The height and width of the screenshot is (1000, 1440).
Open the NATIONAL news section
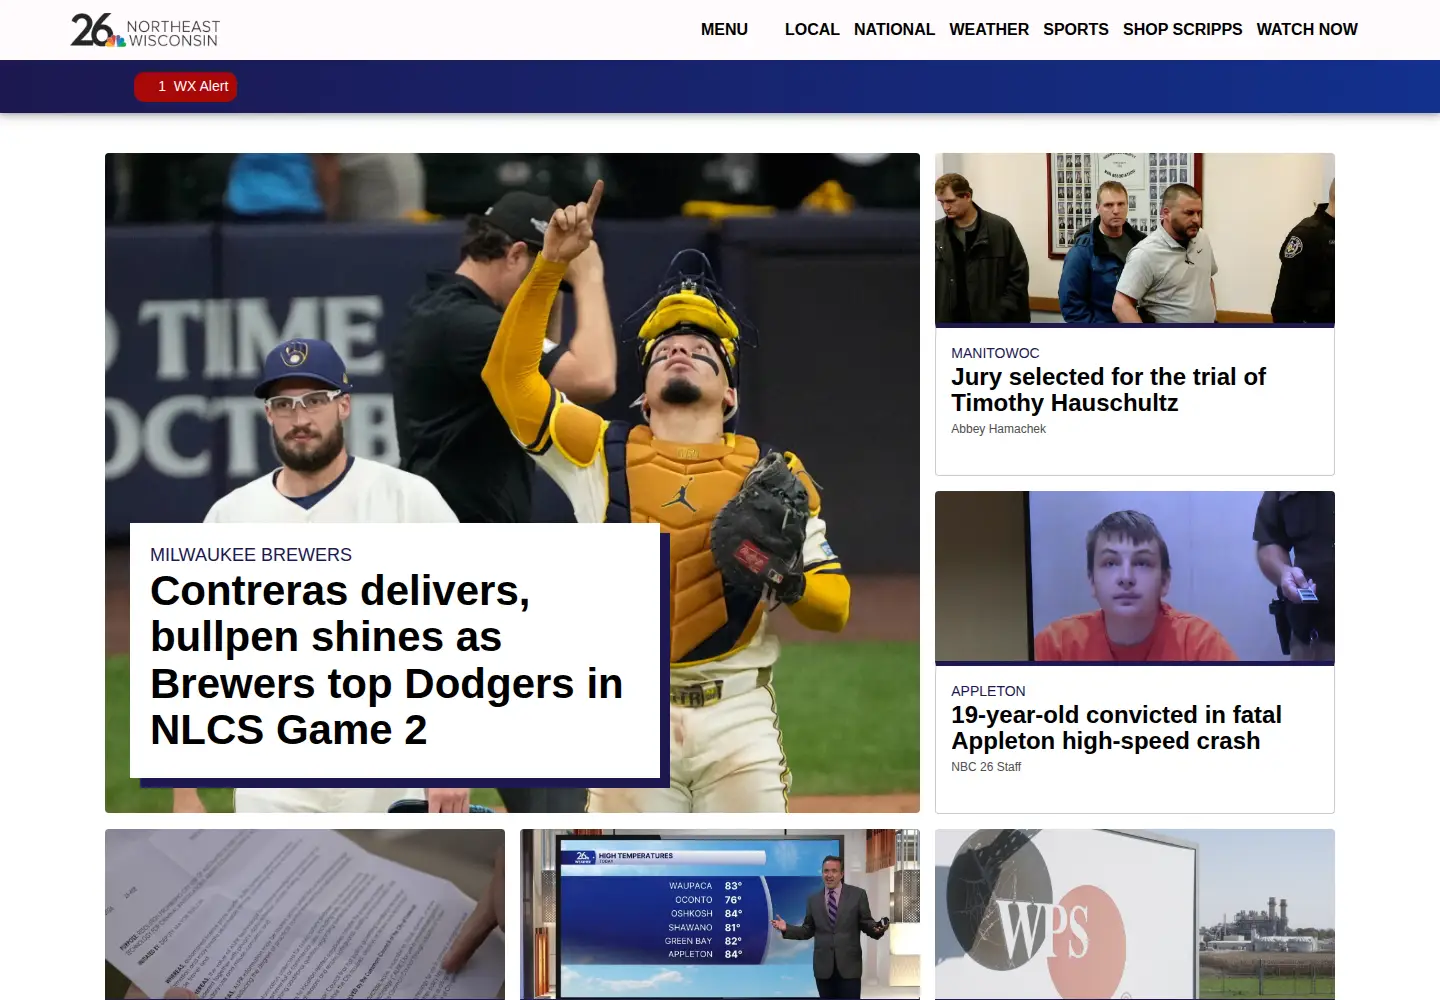tap(894, 30)
